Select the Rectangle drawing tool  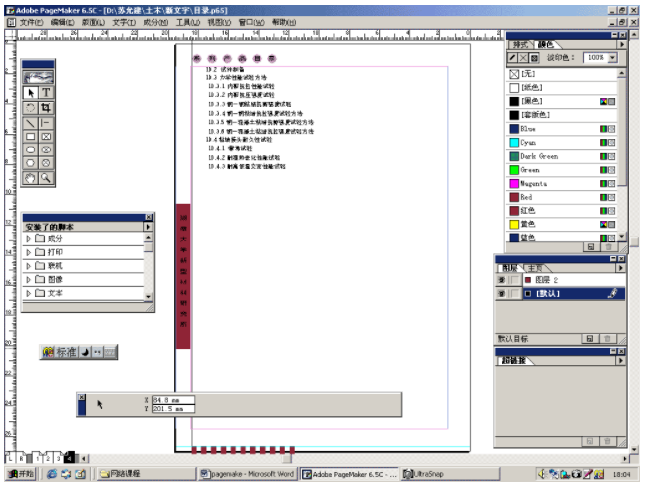(31, 136)
